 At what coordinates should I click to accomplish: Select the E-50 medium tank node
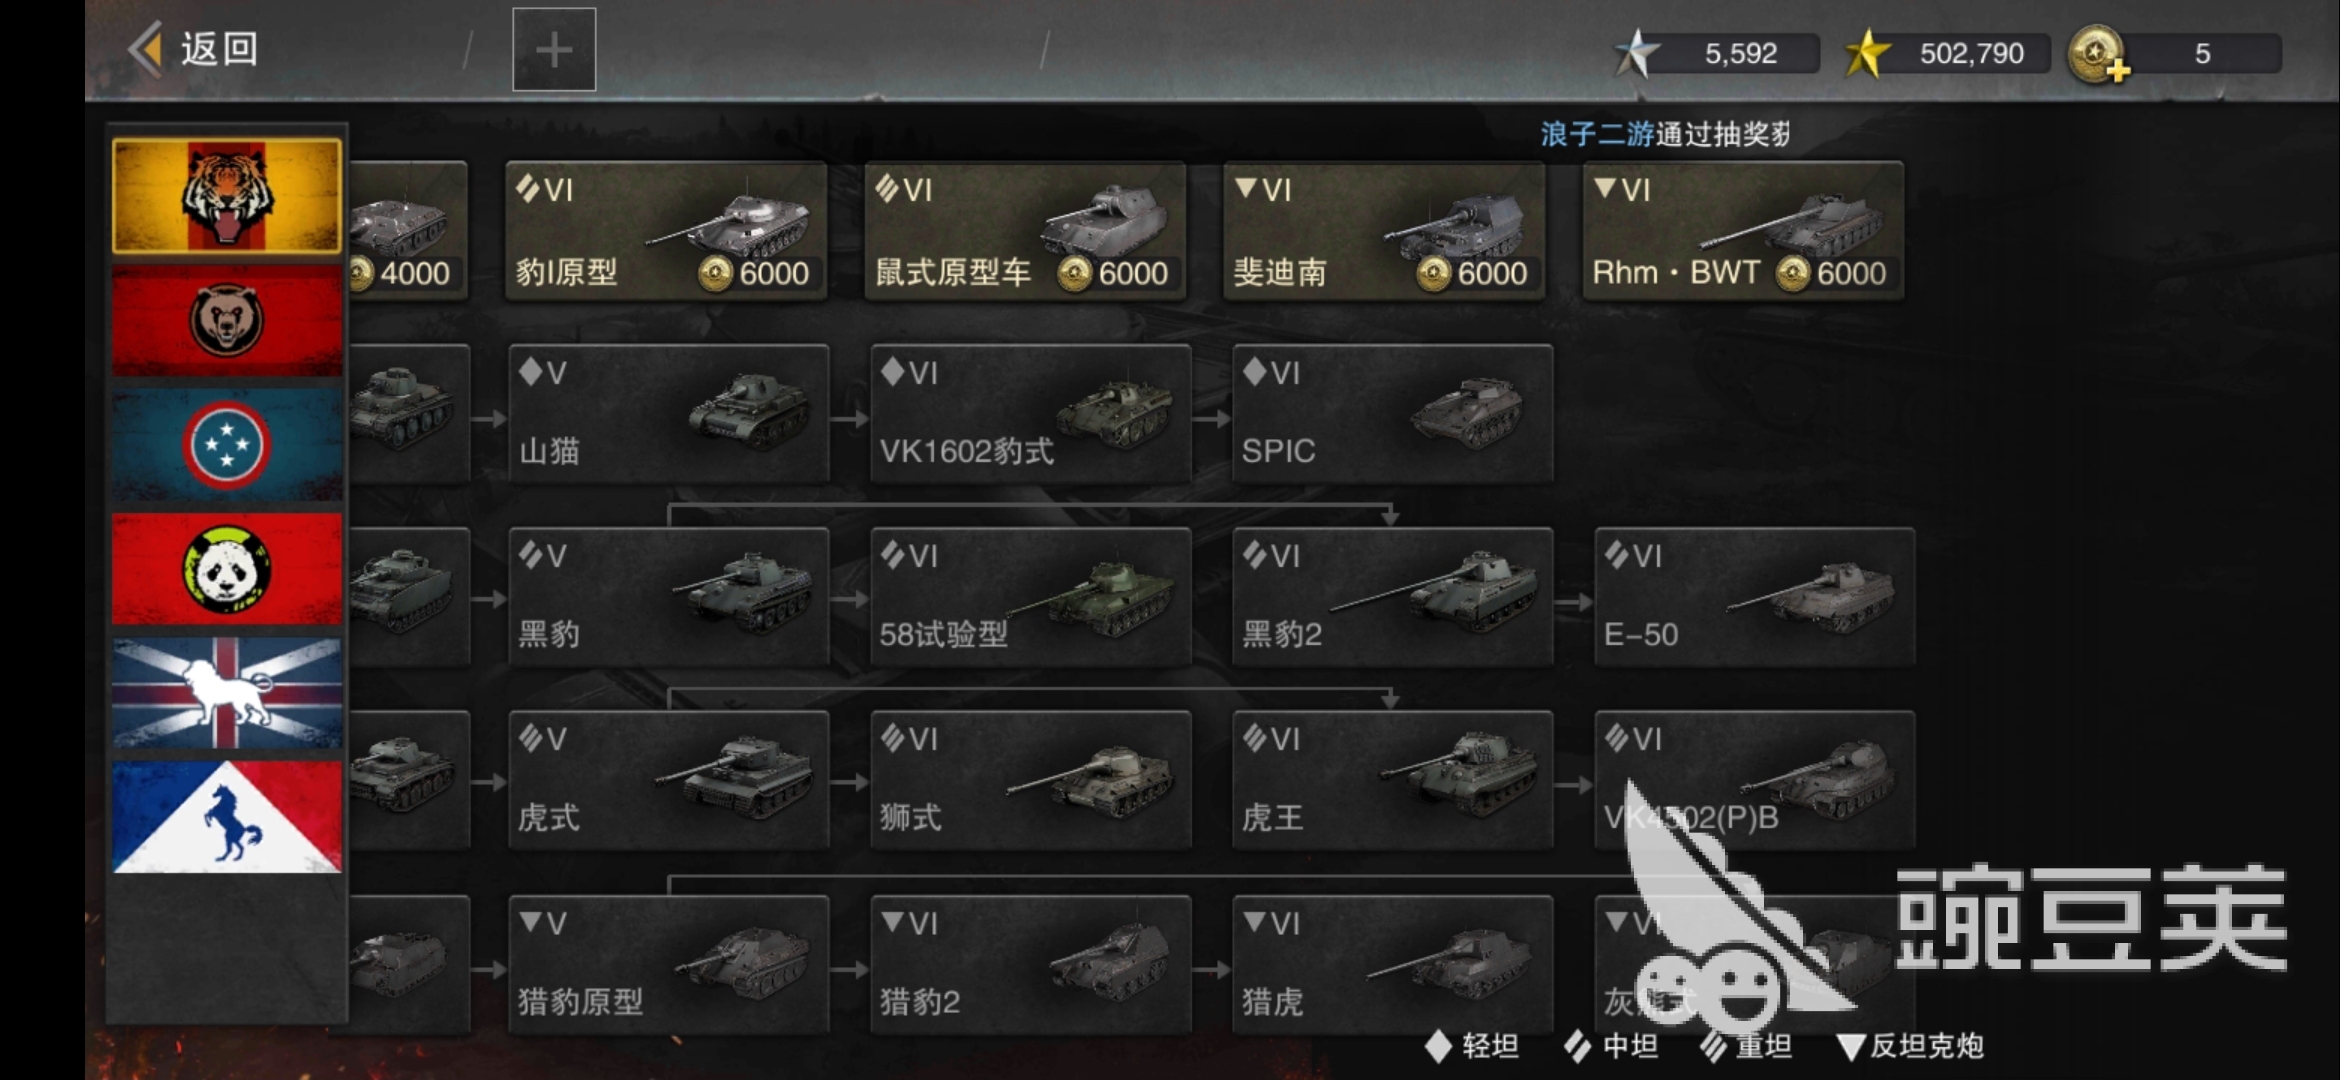[x=1755, y=597]
